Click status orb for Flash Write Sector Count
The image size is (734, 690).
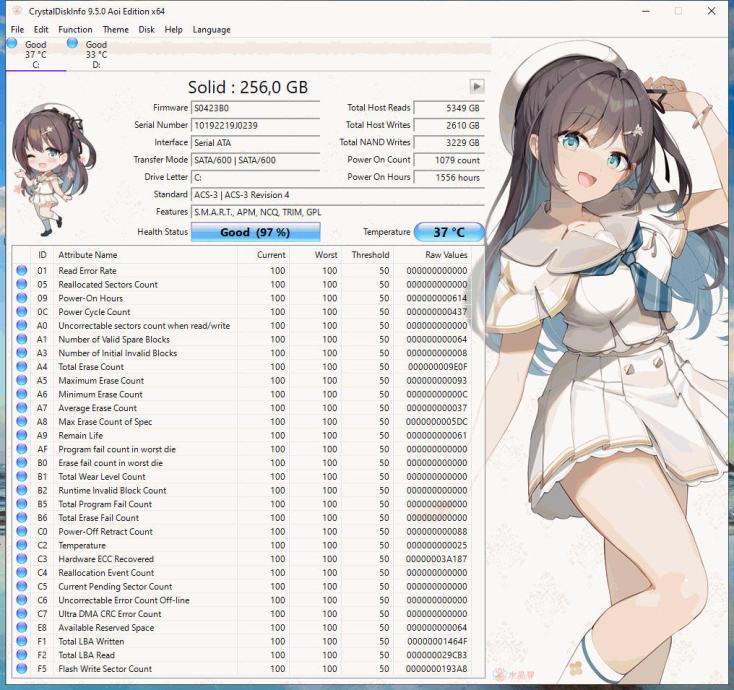click(22, 669)
